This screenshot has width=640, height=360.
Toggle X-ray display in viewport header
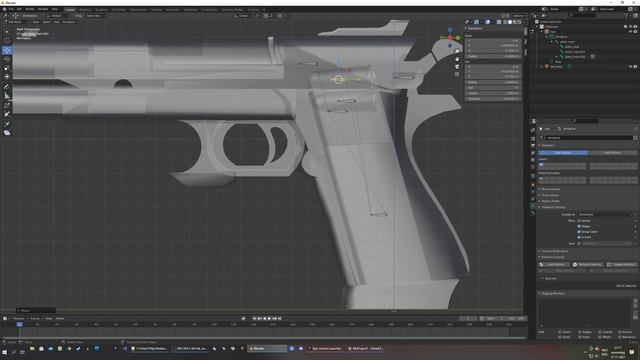click(499, 22)
